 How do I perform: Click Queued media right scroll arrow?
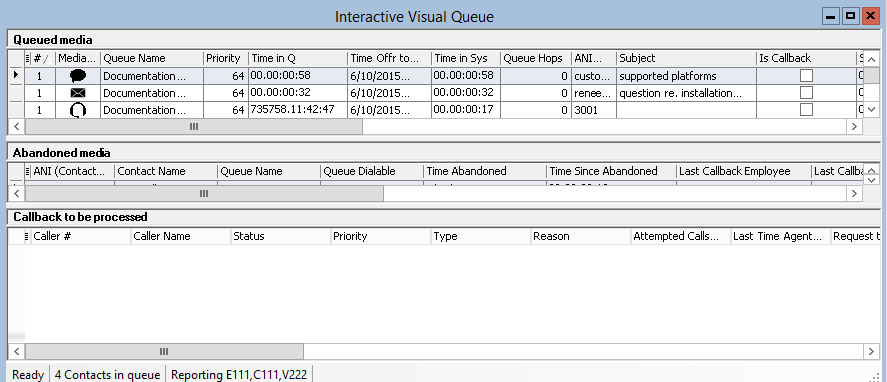click(855, 127)
